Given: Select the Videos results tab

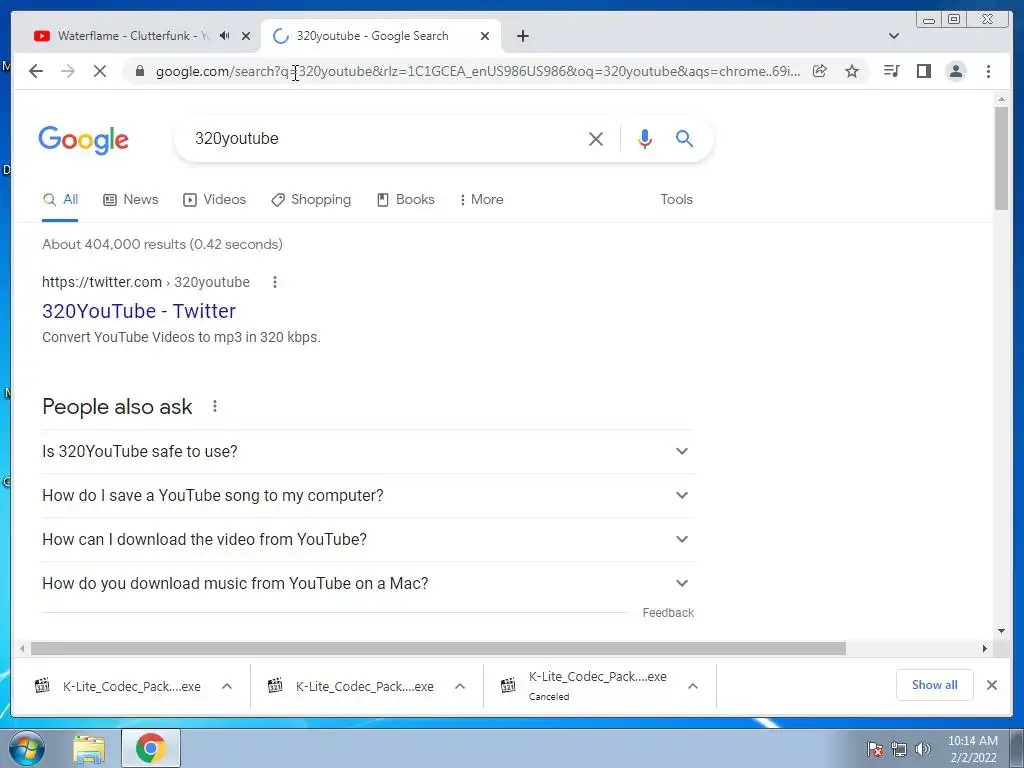Looking at the screenshot, I should (x=214, y=200).
